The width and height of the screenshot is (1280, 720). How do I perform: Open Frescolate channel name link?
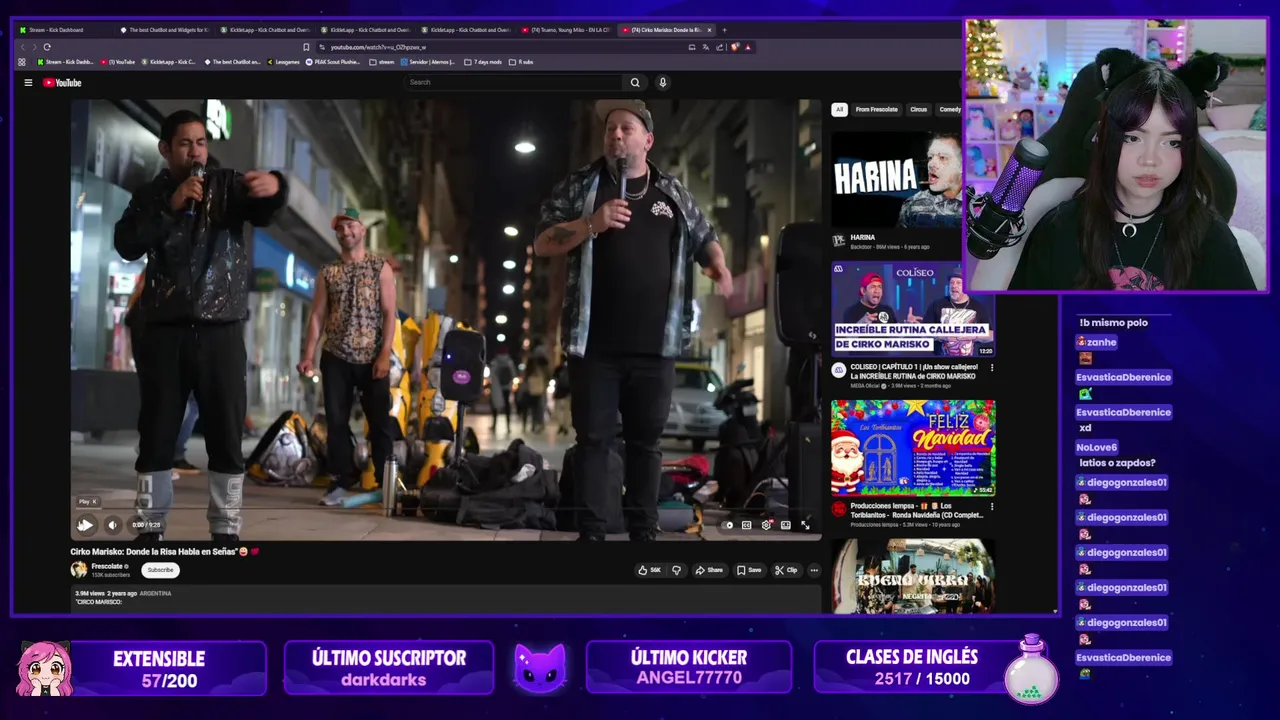107,566
